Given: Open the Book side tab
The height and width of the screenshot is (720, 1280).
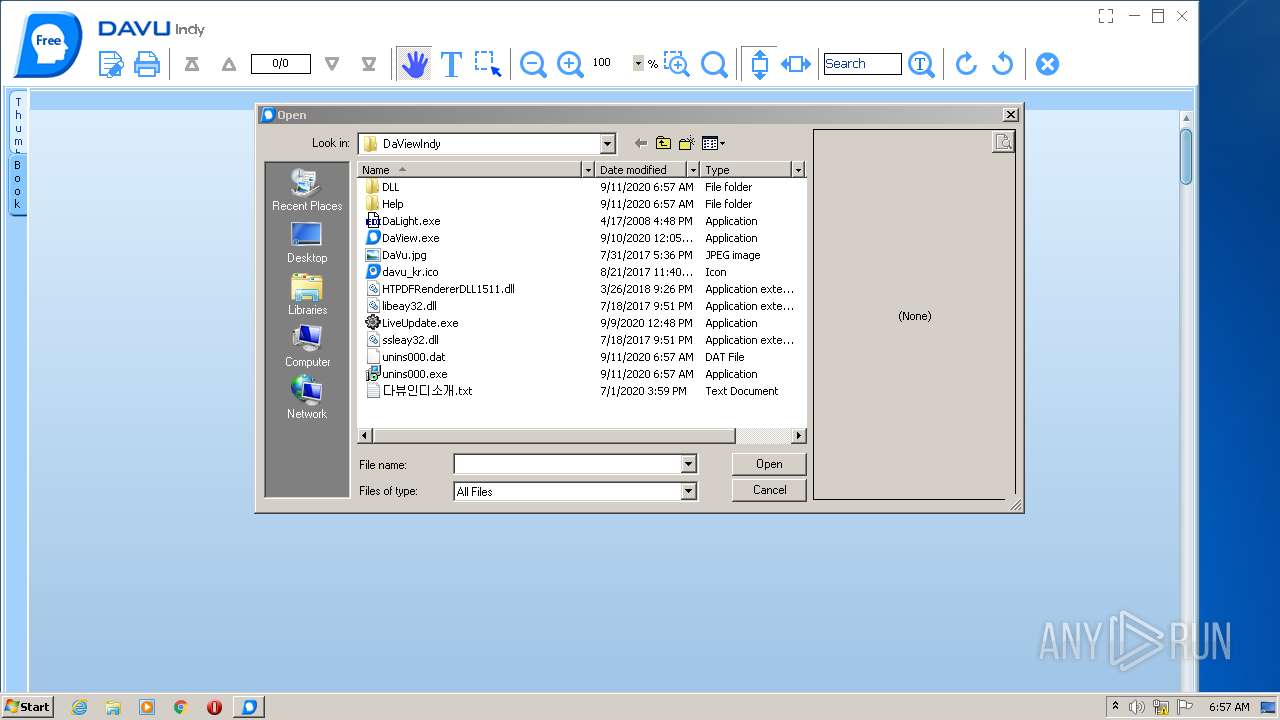Looking at the screenshot, I should pos(17,184).
